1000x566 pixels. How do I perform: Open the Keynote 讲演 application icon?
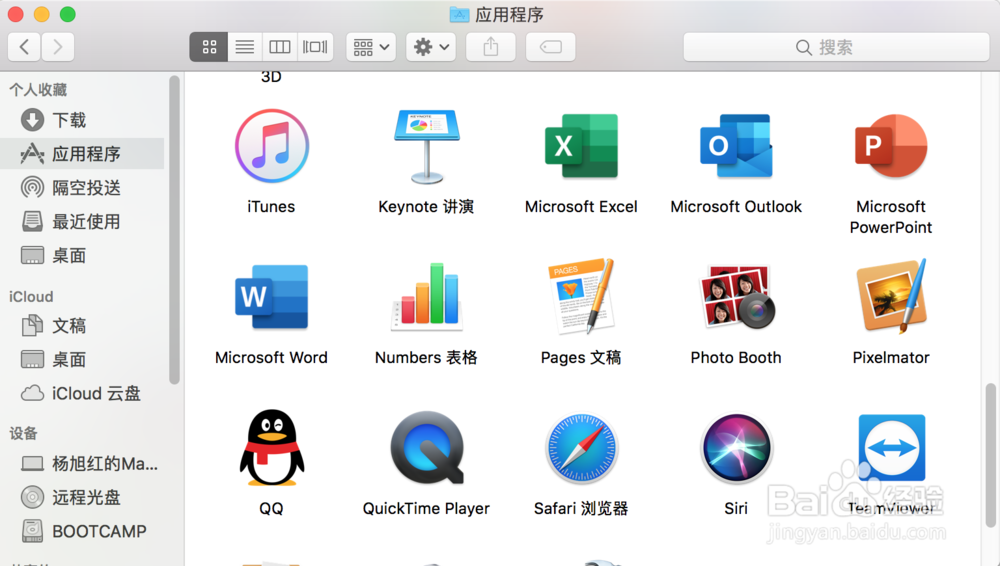(x=426, y=146)
